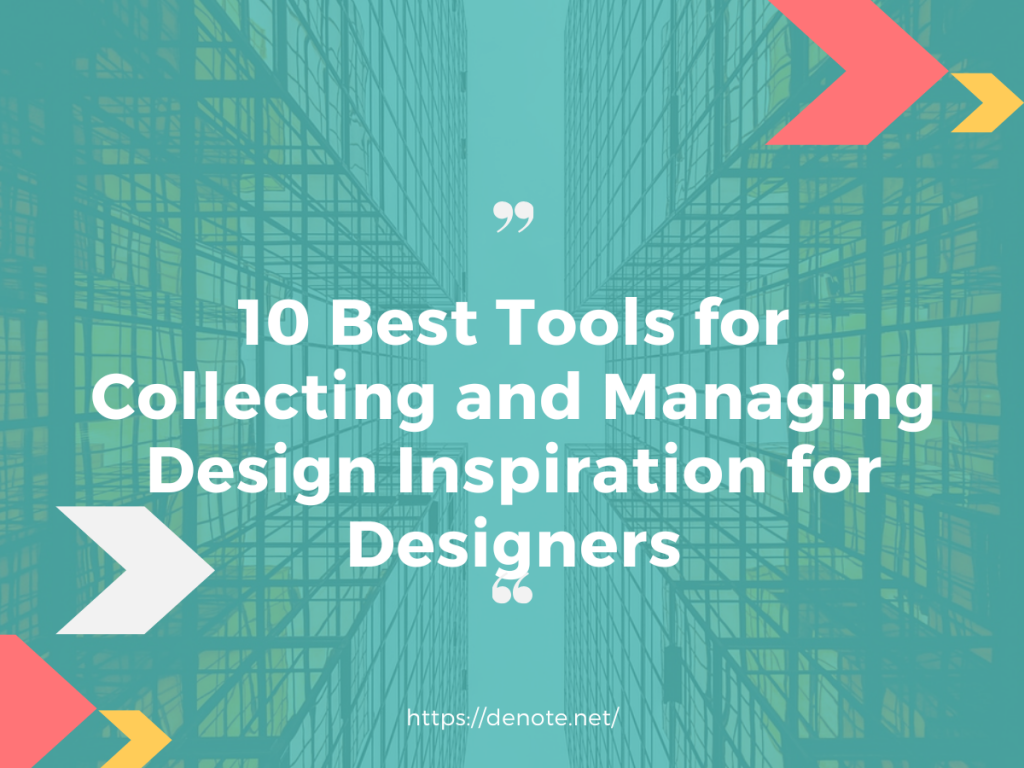Click the quotation mark icon below the headline
Viewport: 1024px width, 768px height.
coord(514,593)
